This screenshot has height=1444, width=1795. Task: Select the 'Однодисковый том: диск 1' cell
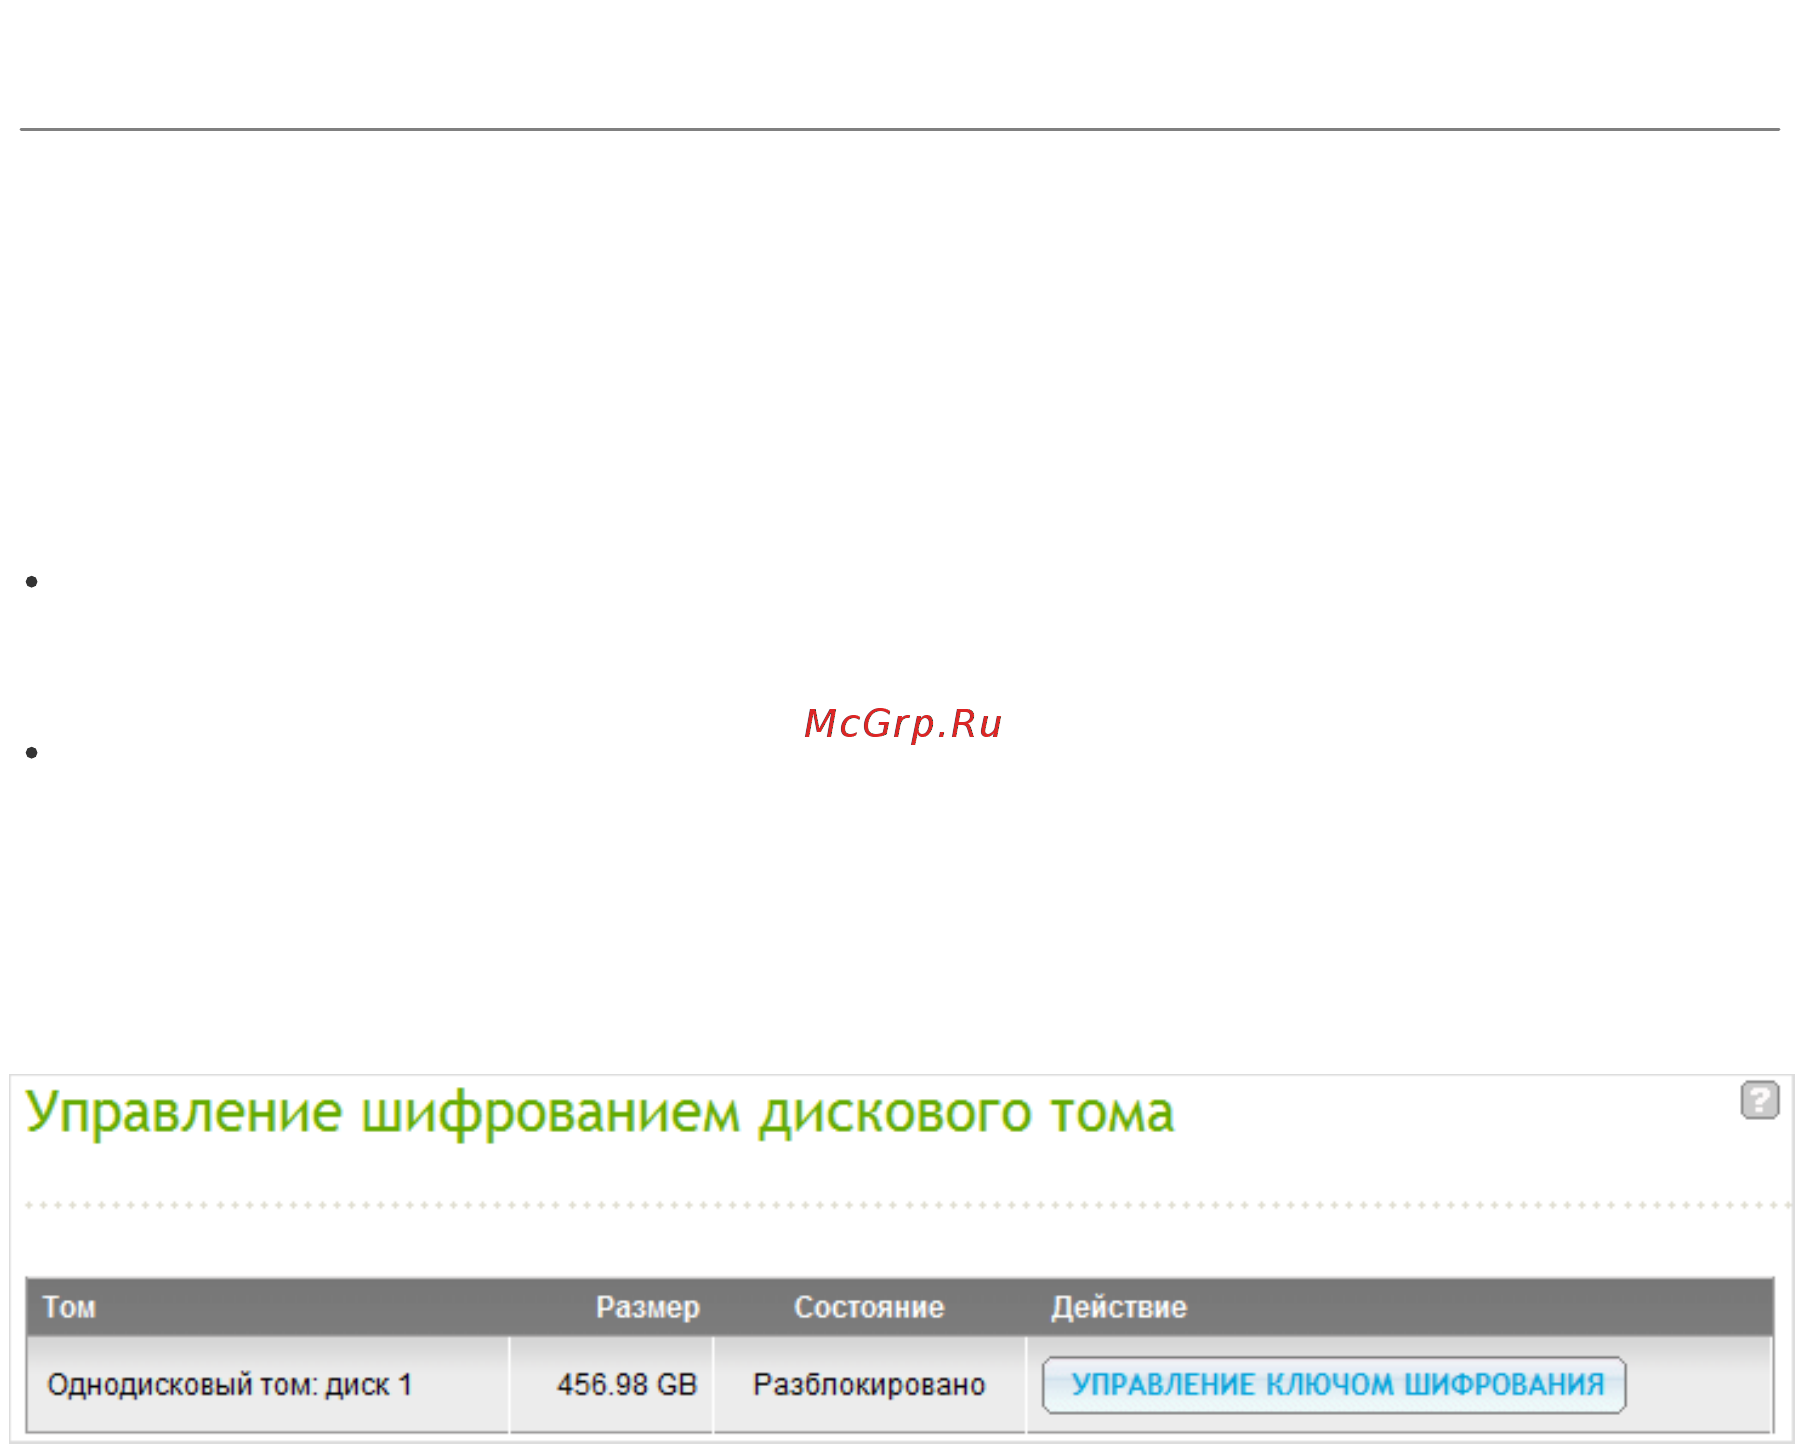point(268,1385)
